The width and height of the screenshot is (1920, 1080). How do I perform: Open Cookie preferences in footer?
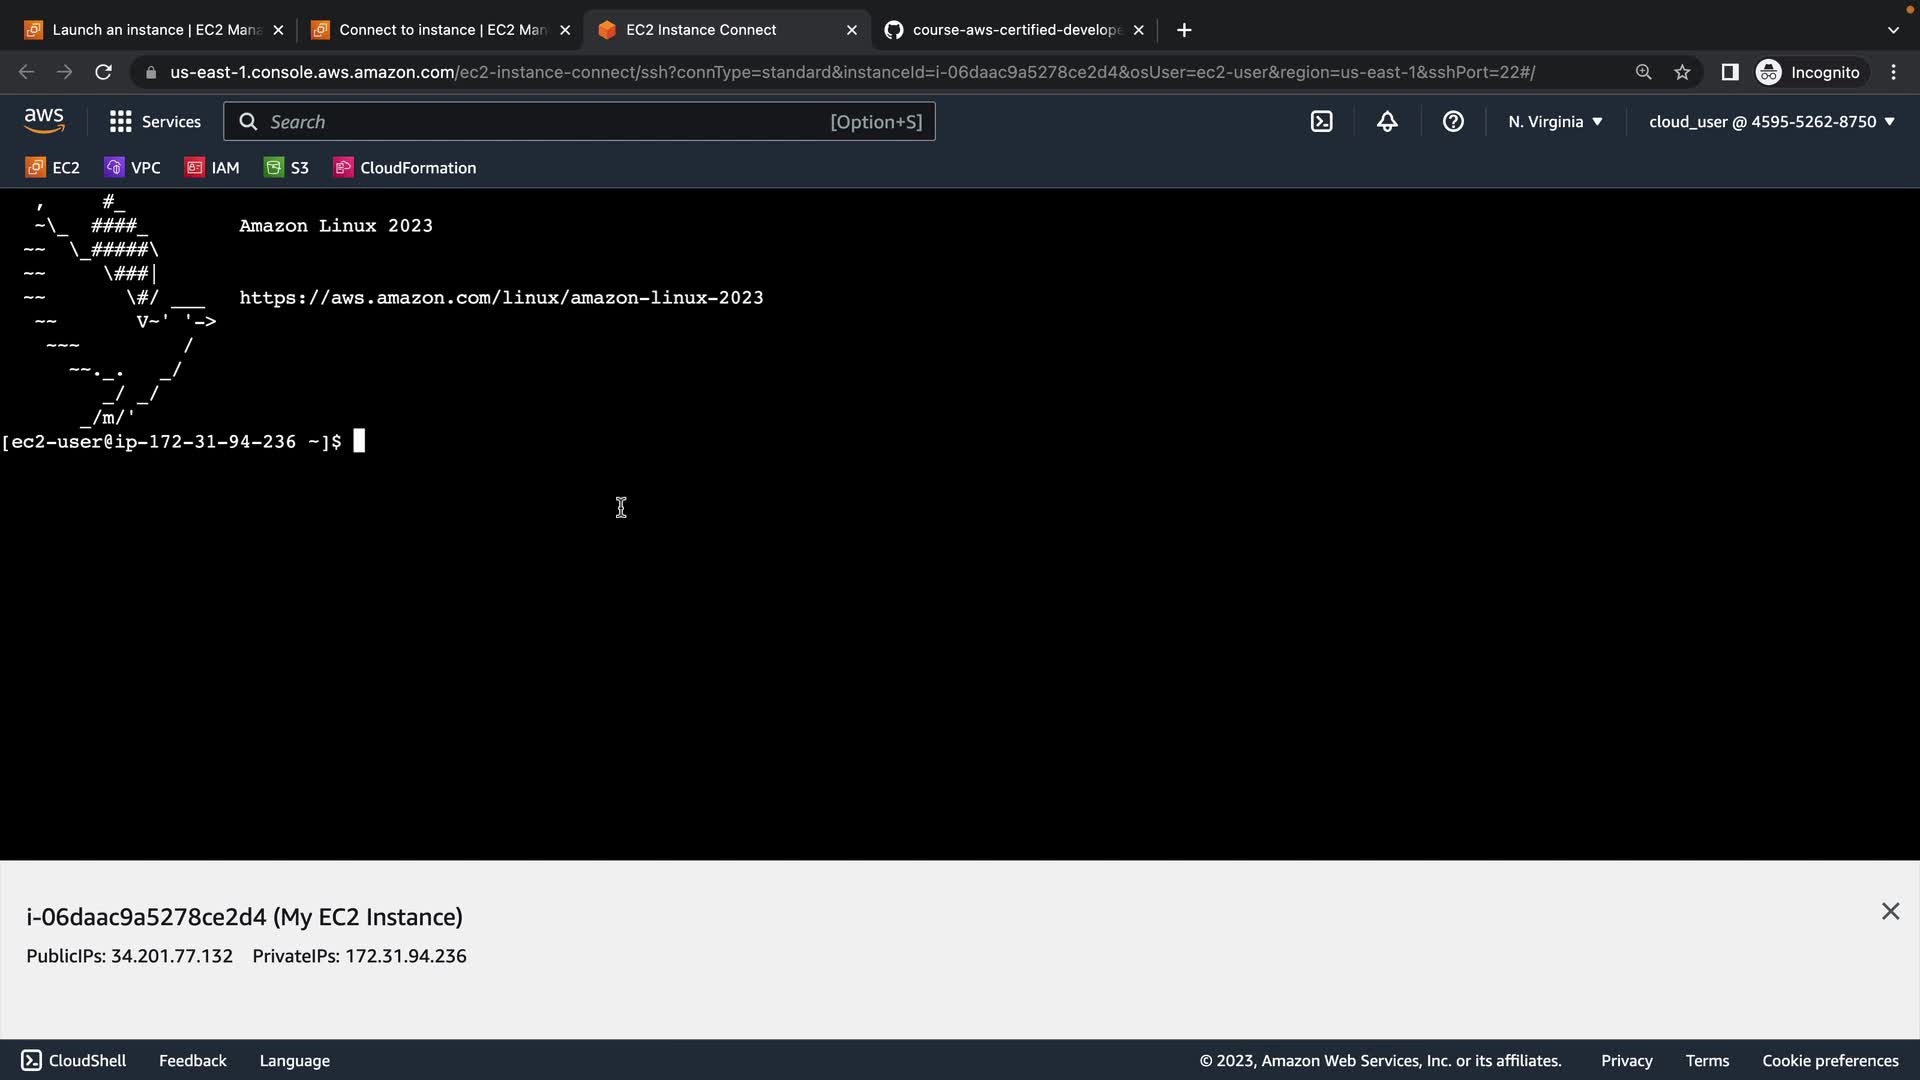1830,1061
